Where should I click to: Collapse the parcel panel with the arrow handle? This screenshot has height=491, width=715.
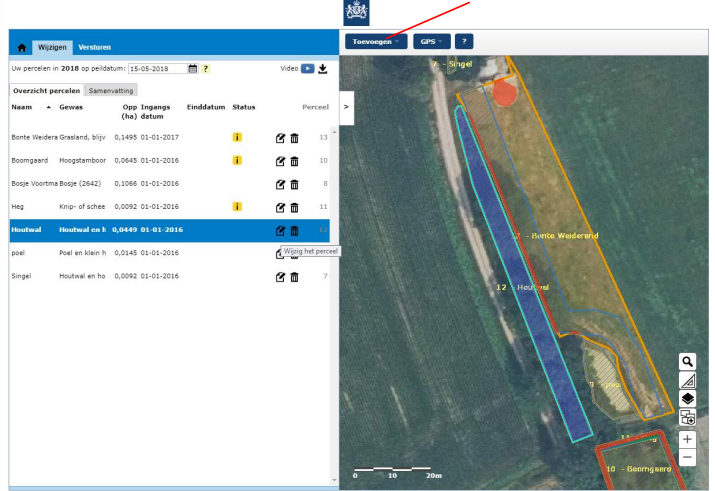(x=346, y=105)
